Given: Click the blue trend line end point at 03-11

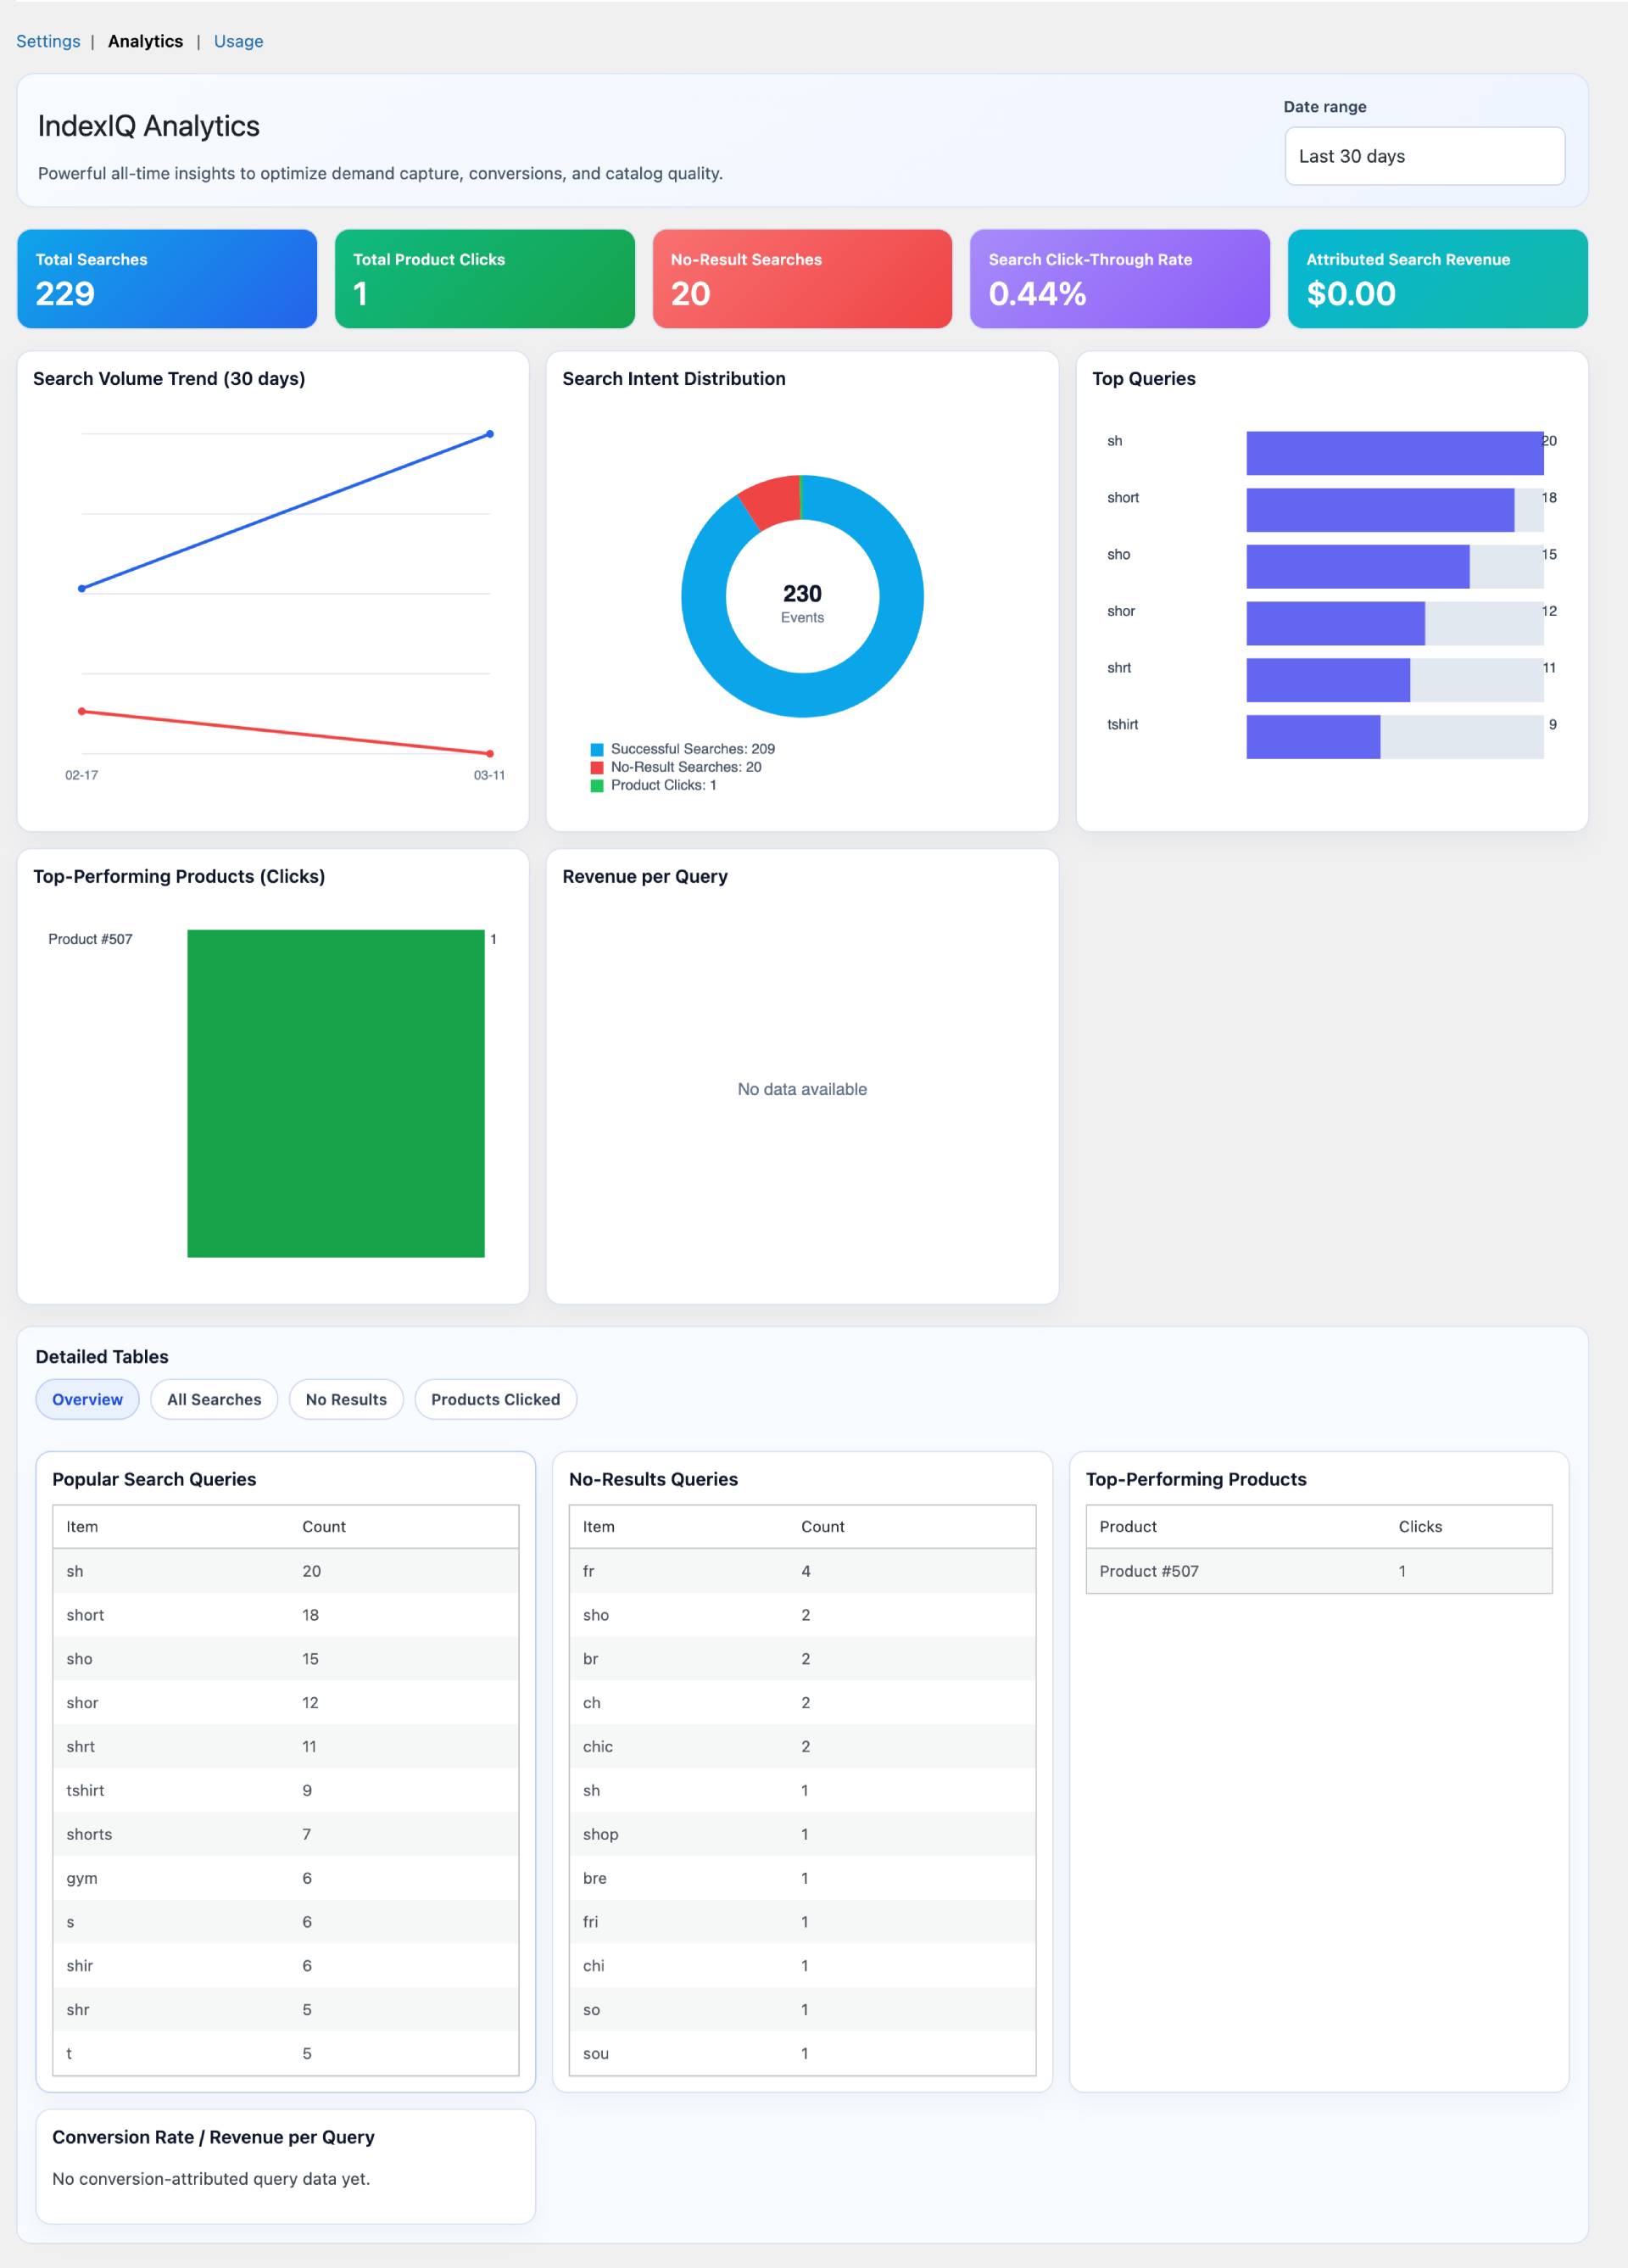Looking at the screenshot, I should click(x=489, y=434).
